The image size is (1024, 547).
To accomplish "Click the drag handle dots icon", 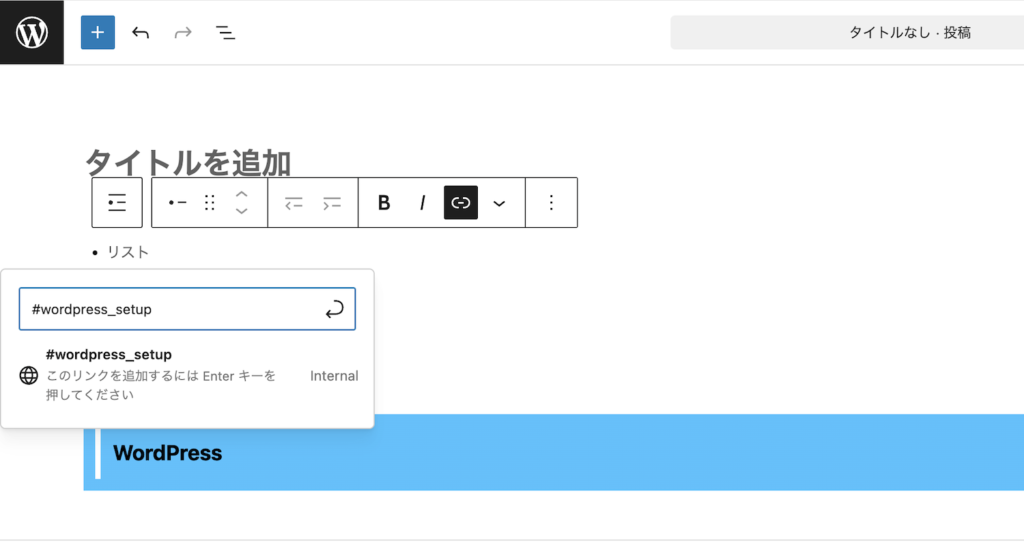I will pos(210,202).
